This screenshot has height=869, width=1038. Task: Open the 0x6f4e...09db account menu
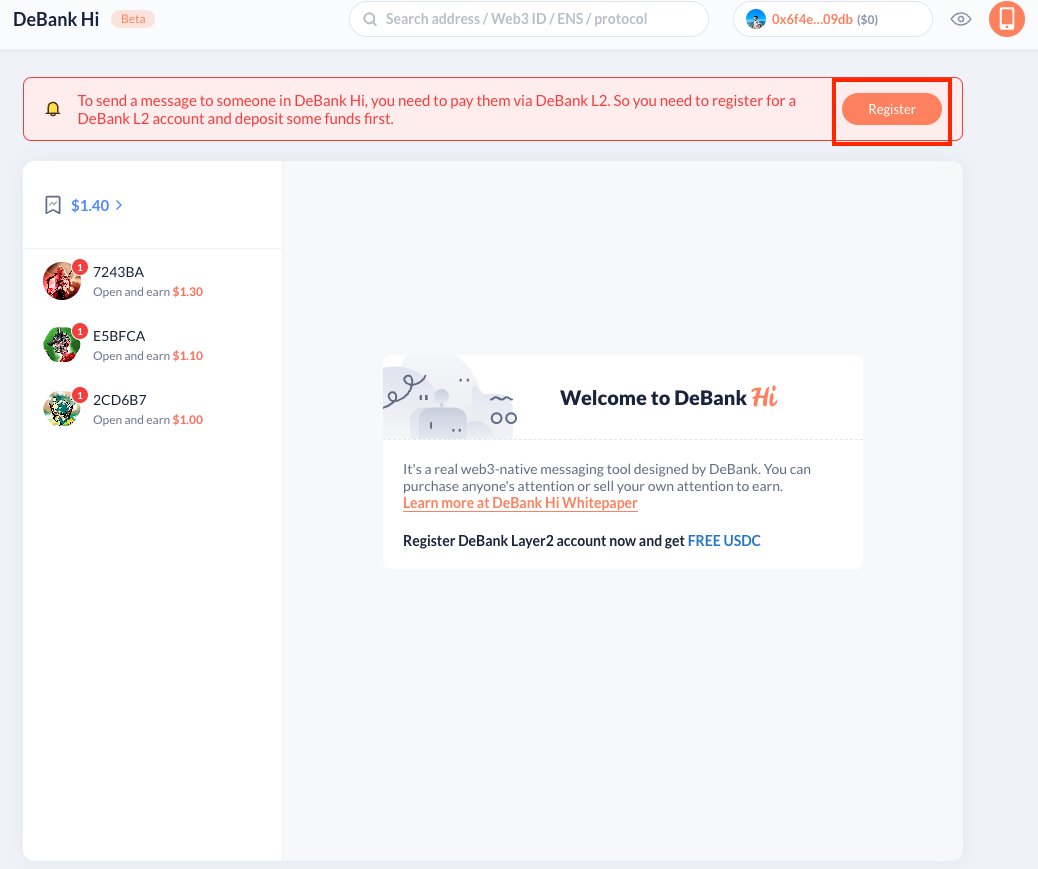(x=832, y=19)
